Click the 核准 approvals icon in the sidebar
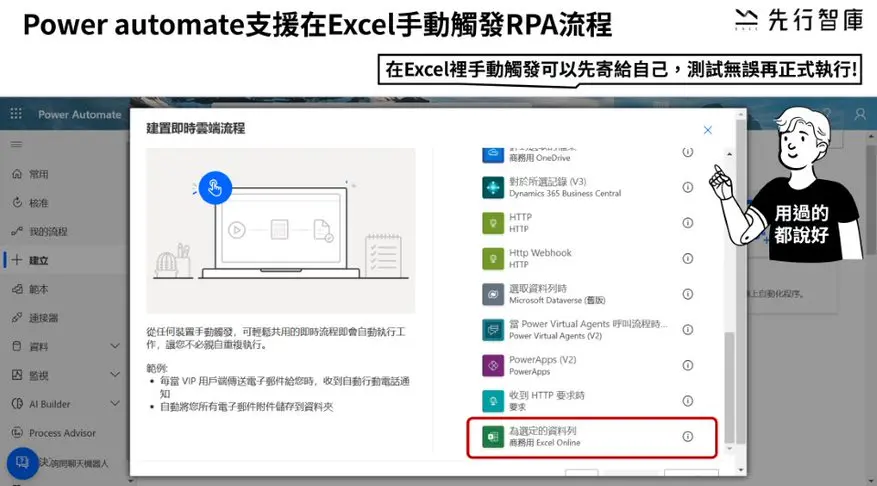This screenshot has width=877, height=486. click(17, 202)
